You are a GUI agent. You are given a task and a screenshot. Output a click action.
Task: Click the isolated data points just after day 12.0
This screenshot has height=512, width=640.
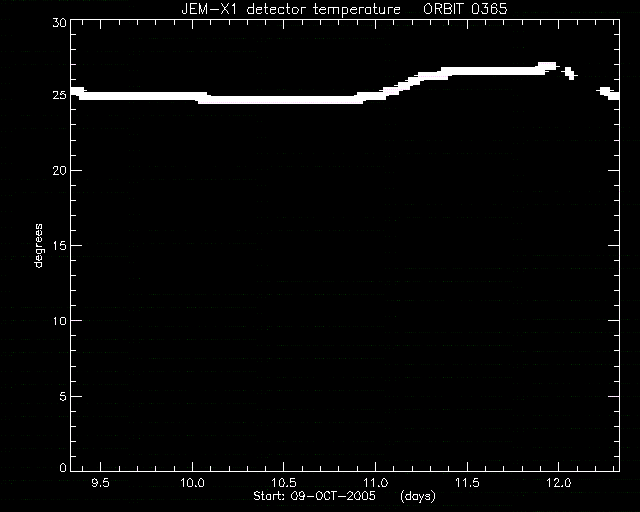[x=570, y=73]
